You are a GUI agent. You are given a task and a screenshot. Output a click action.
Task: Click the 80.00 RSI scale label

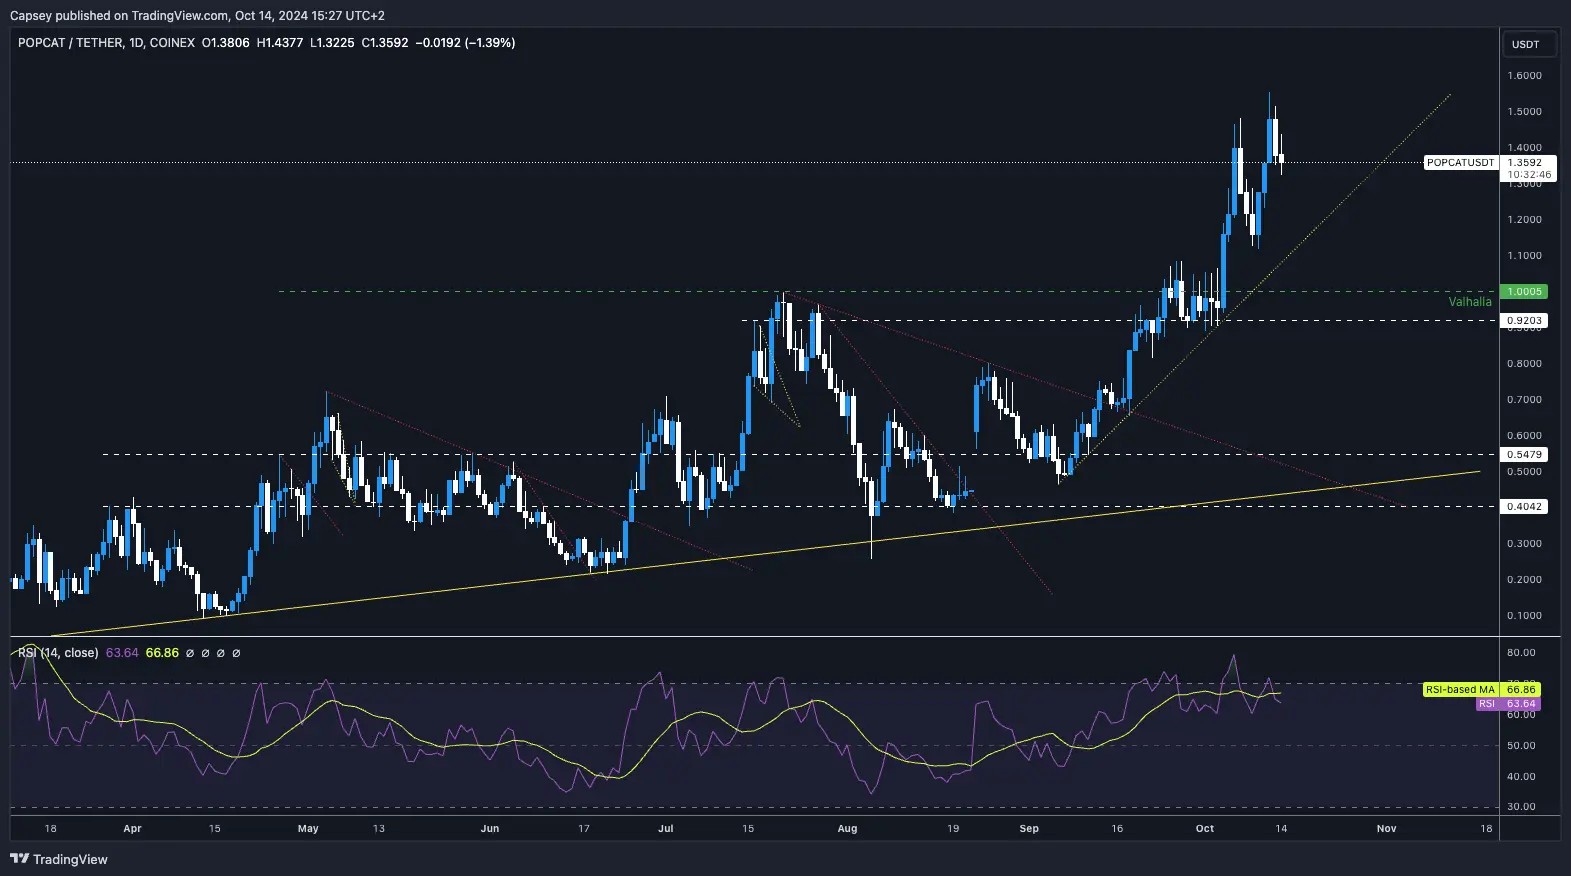pos(1521,653)
